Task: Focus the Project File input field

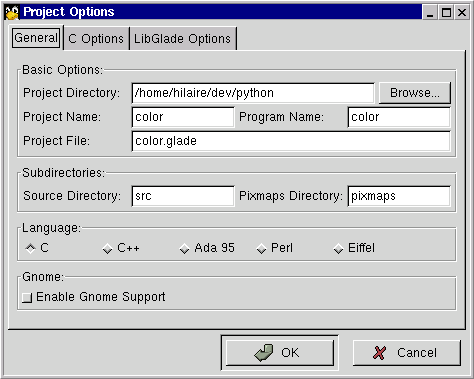Action: [291, 141]
